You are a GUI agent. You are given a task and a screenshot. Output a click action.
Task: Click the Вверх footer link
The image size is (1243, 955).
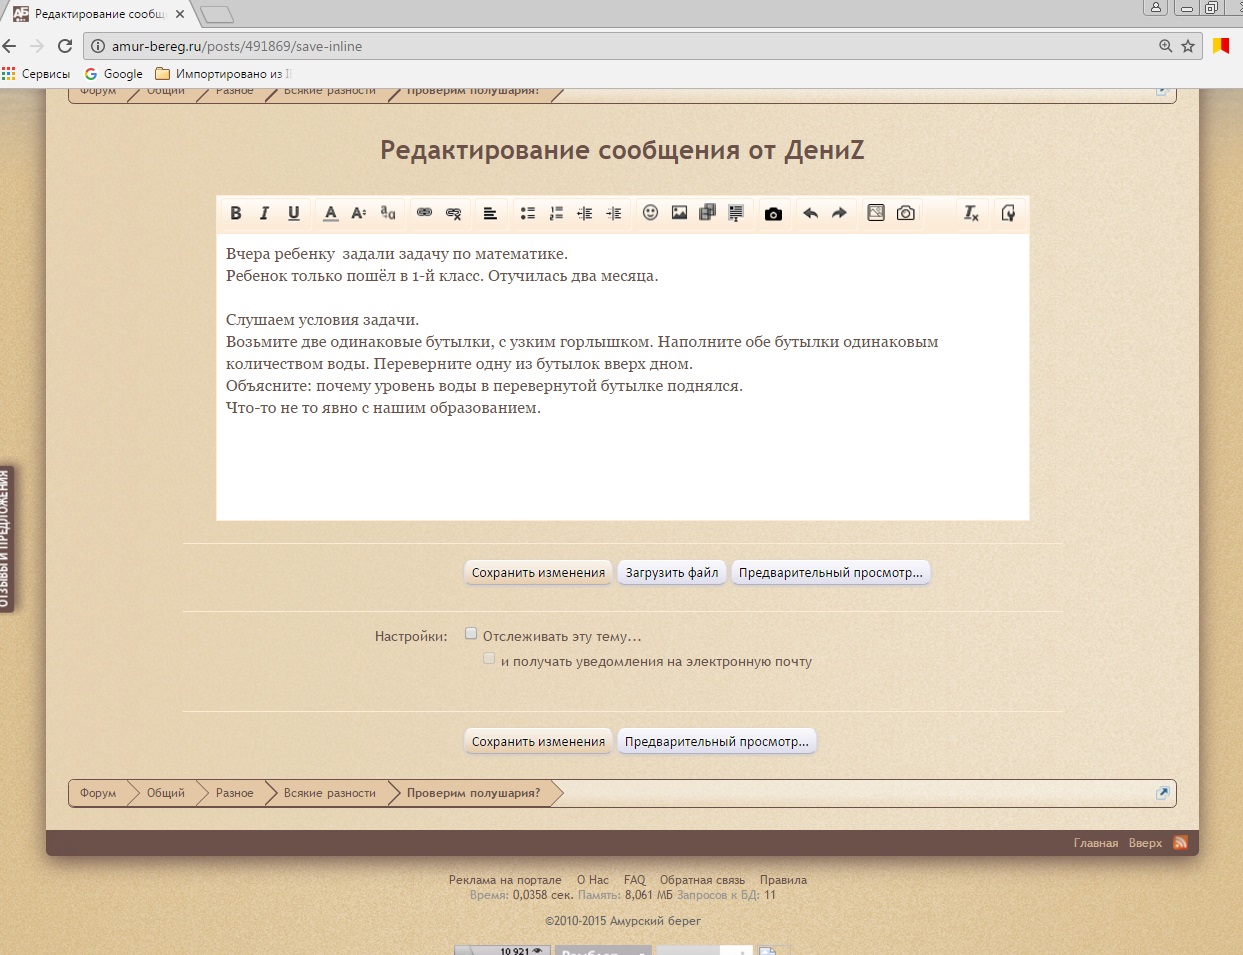(x=1145, y=843)
